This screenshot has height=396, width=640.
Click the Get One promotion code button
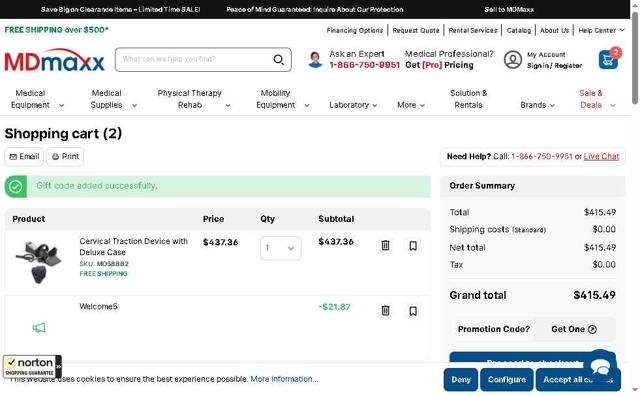[574, 329]
